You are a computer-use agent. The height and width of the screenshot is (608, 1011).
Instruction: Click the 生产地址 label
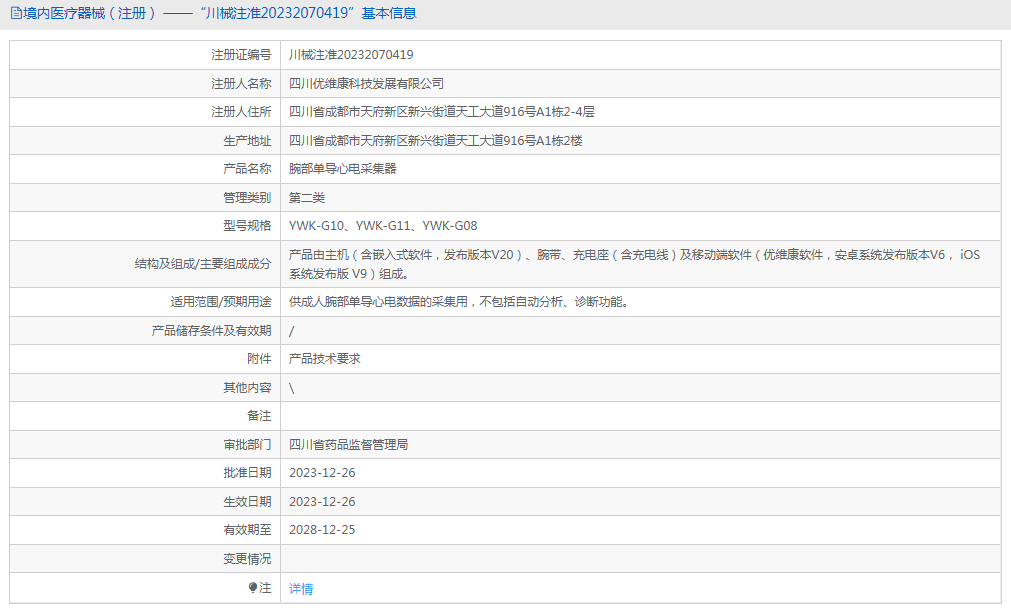(x=247, y=141)
